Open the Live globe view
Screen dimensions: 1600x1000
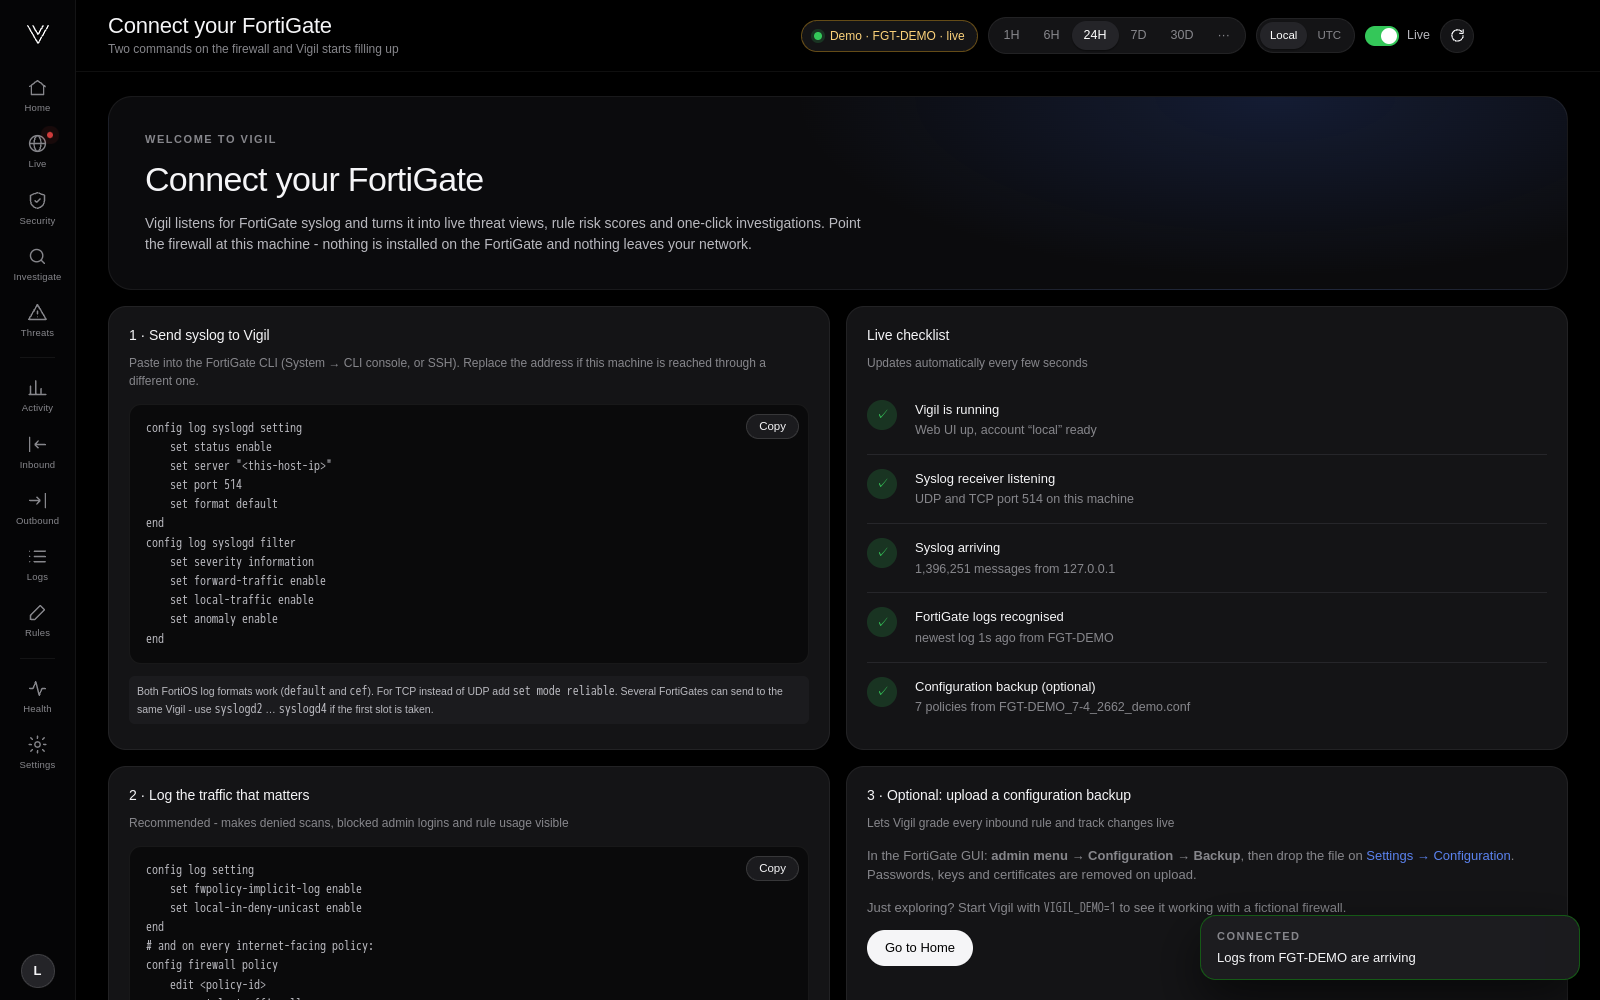tap(37, 151)
